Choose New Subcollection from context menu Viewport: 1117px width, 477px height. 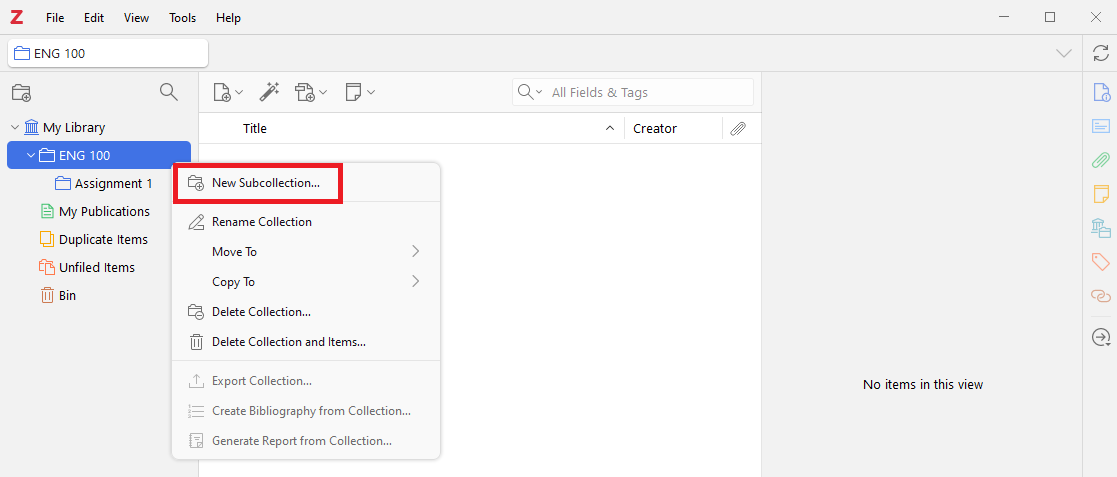point(266,183)
